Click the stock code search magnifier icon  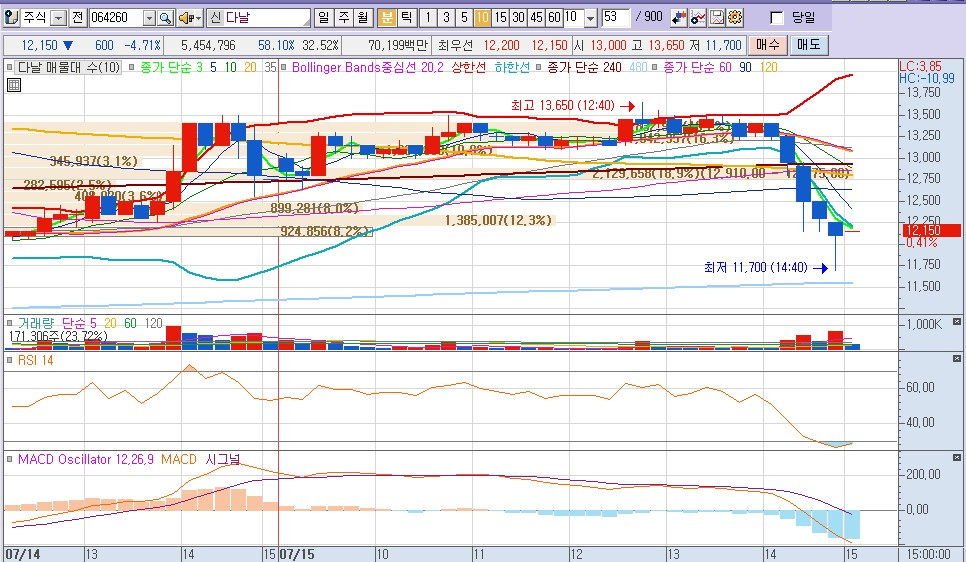tap(165, 18)
